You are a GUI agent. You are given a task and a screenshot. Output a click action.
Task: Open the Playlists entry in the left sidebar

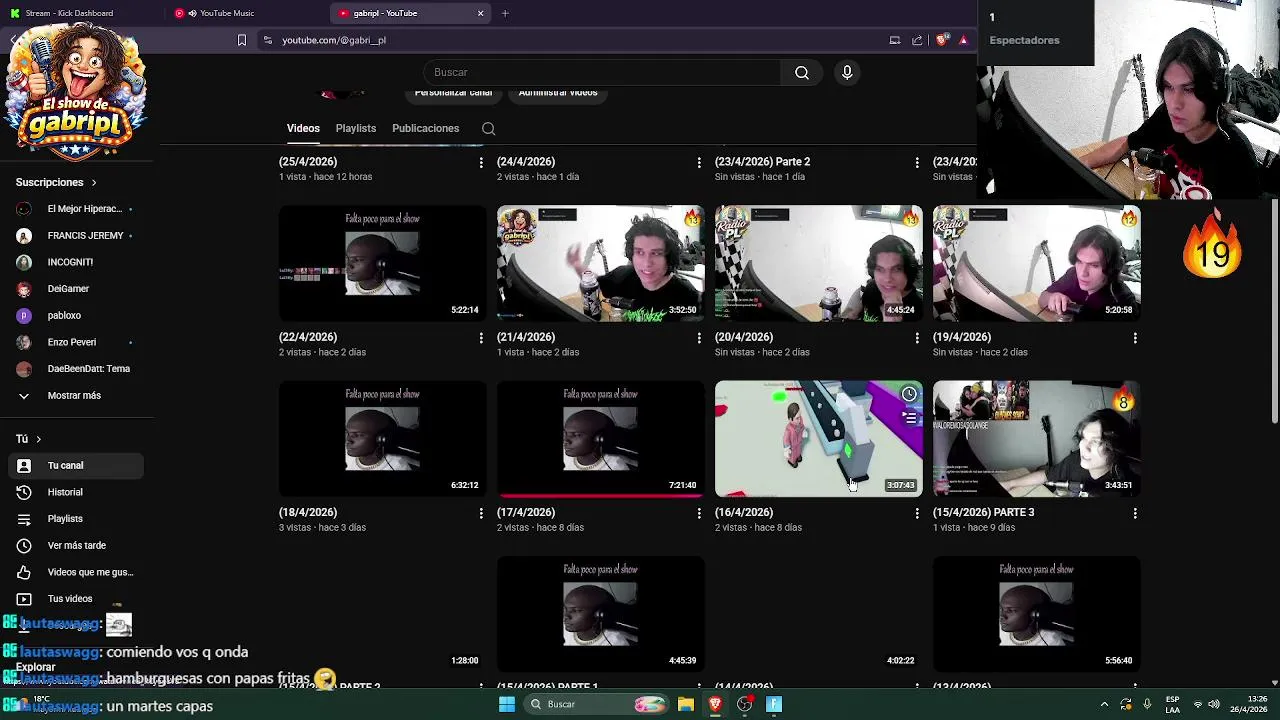(76, 519)
